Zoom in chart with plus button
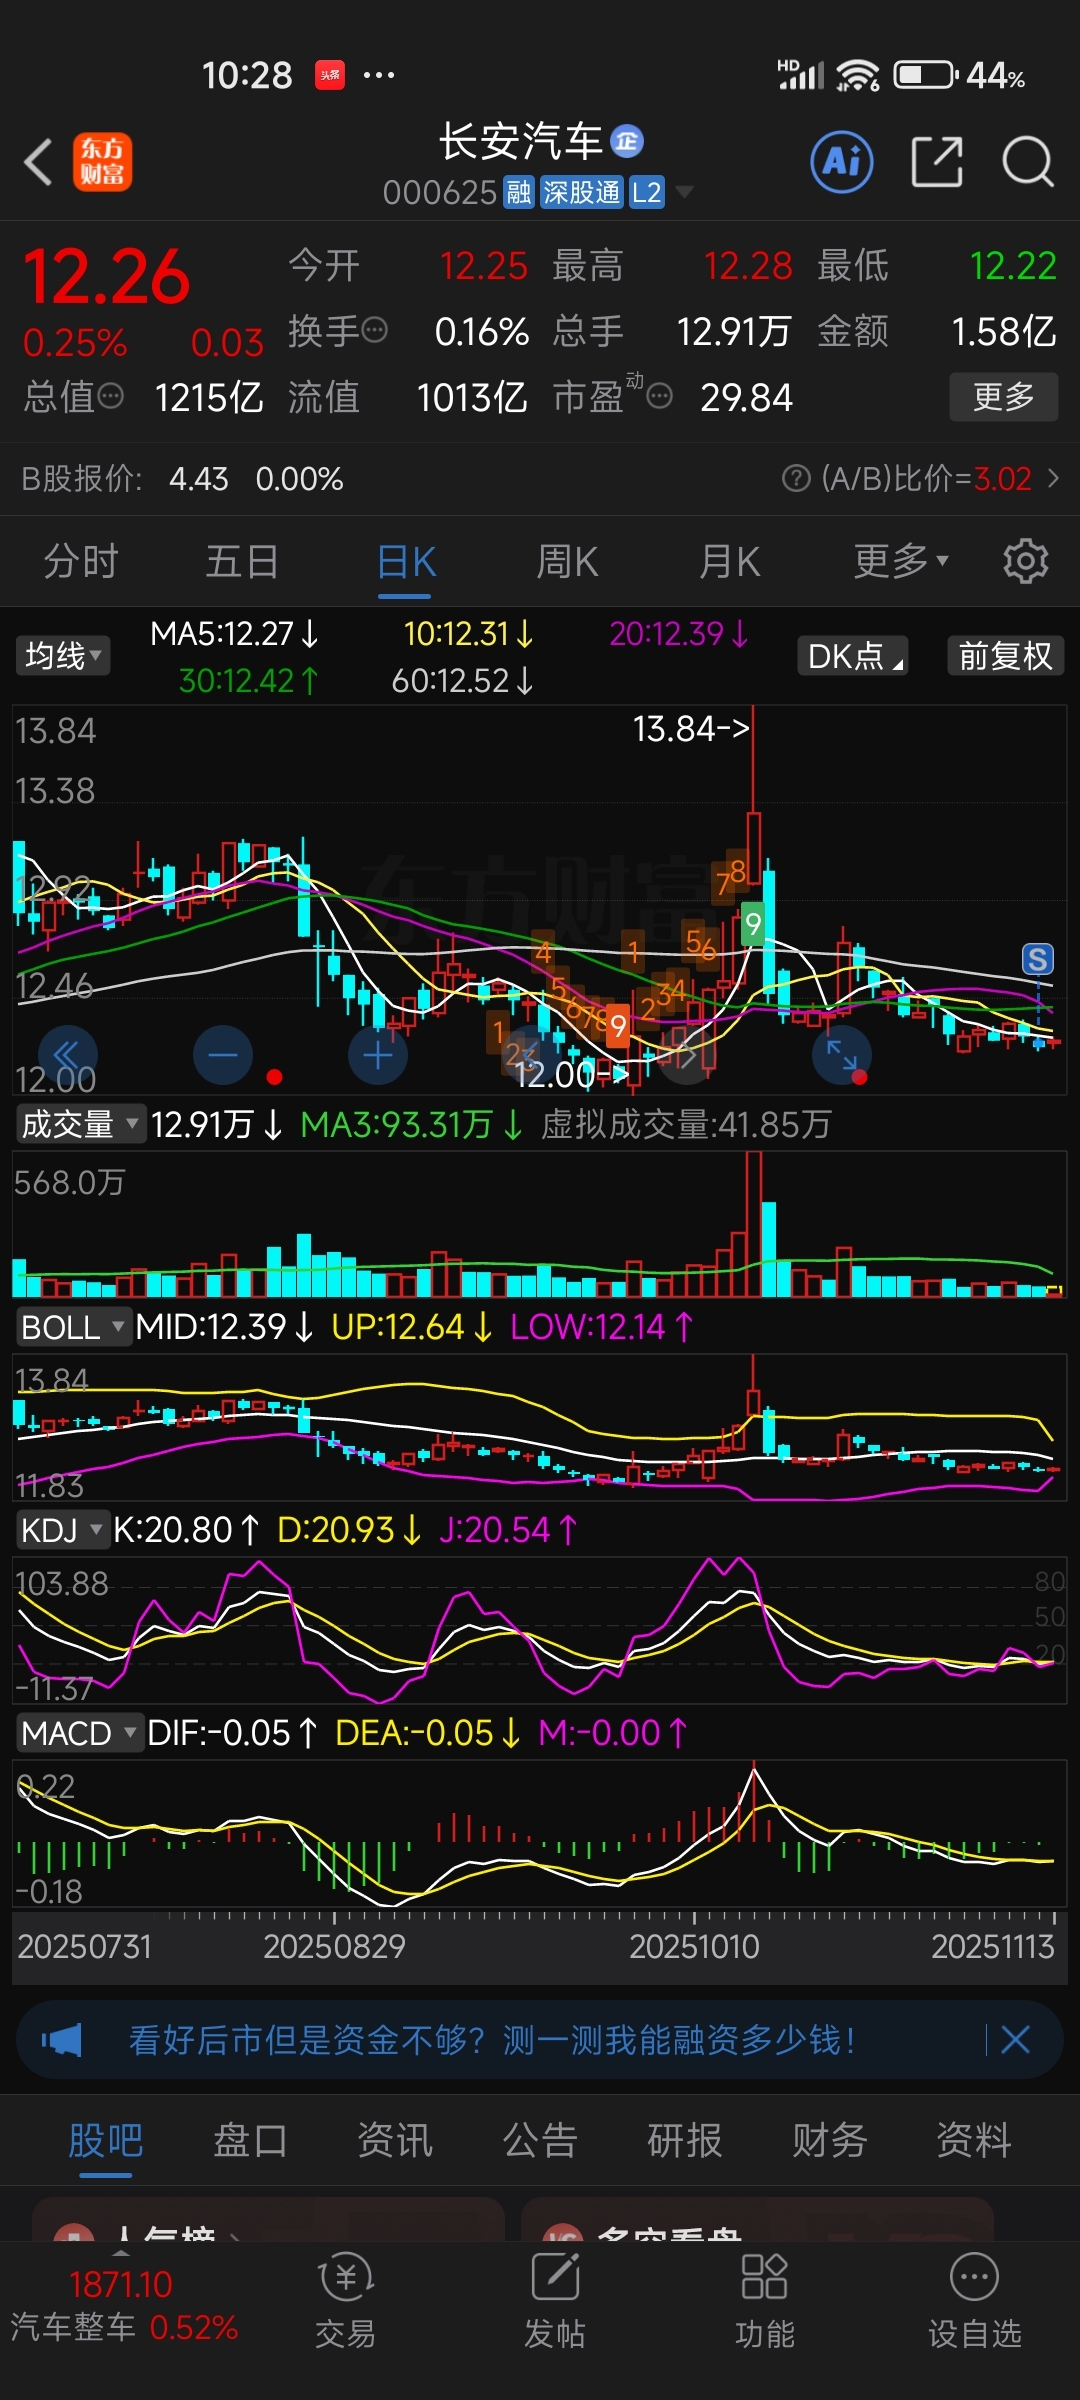The image size is (1080, 2400). (377, 1055)
